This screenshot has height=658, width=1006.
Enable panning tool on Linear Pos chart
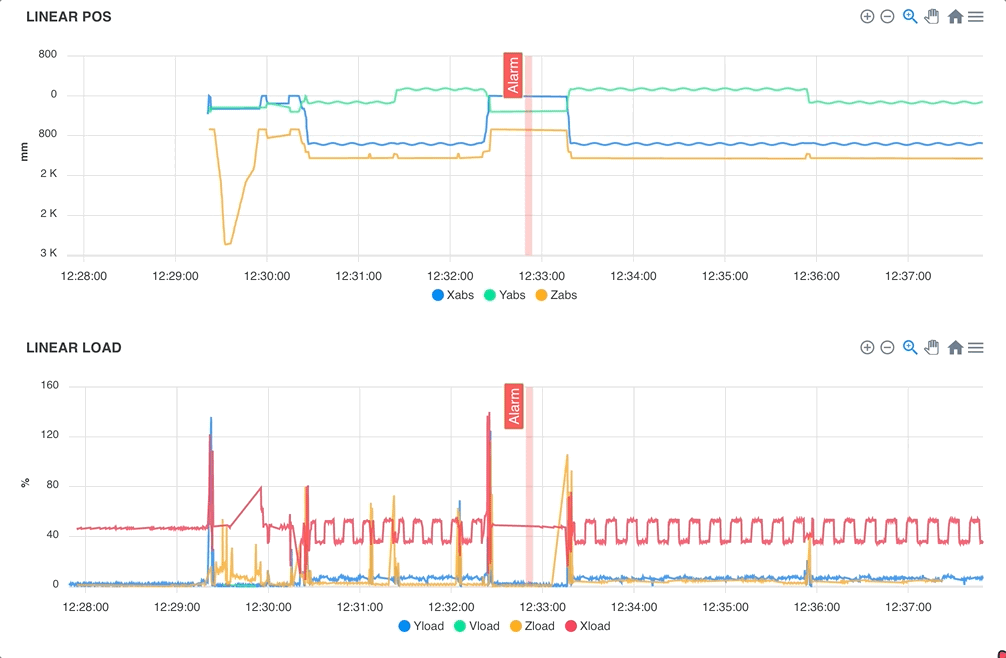click(x=932, y=17)
